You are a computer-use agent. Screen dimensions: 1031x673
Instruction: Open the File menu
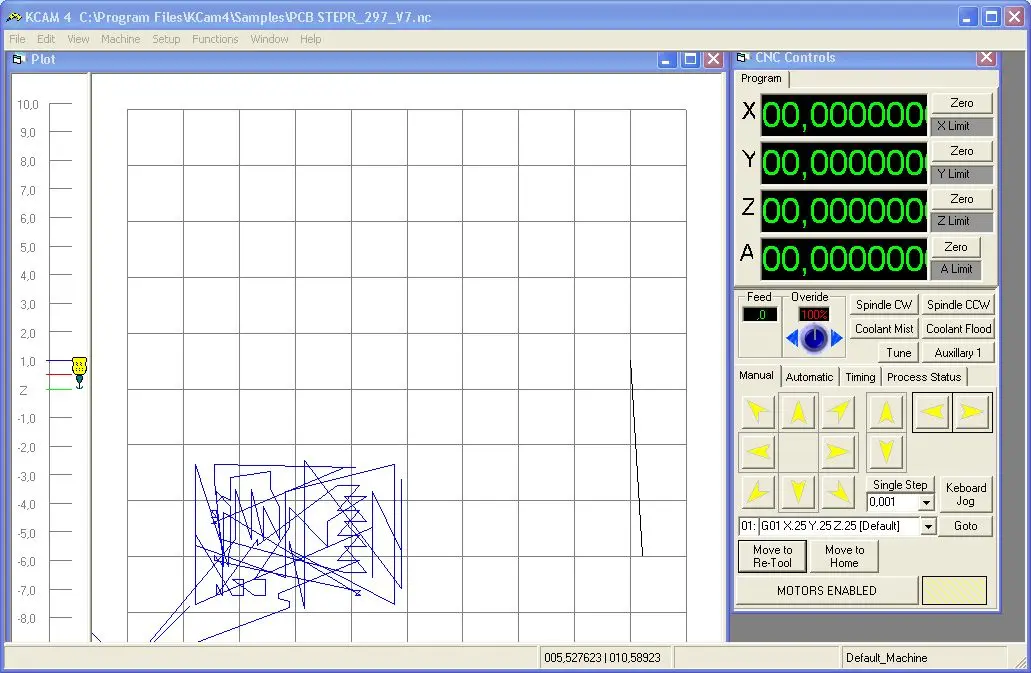pos(17,39)
